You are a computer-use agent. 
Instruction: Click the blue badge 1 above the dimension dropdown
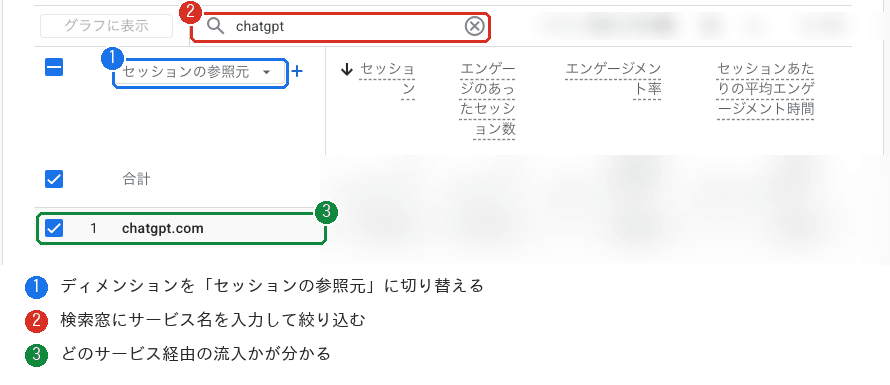pos(112,58)
